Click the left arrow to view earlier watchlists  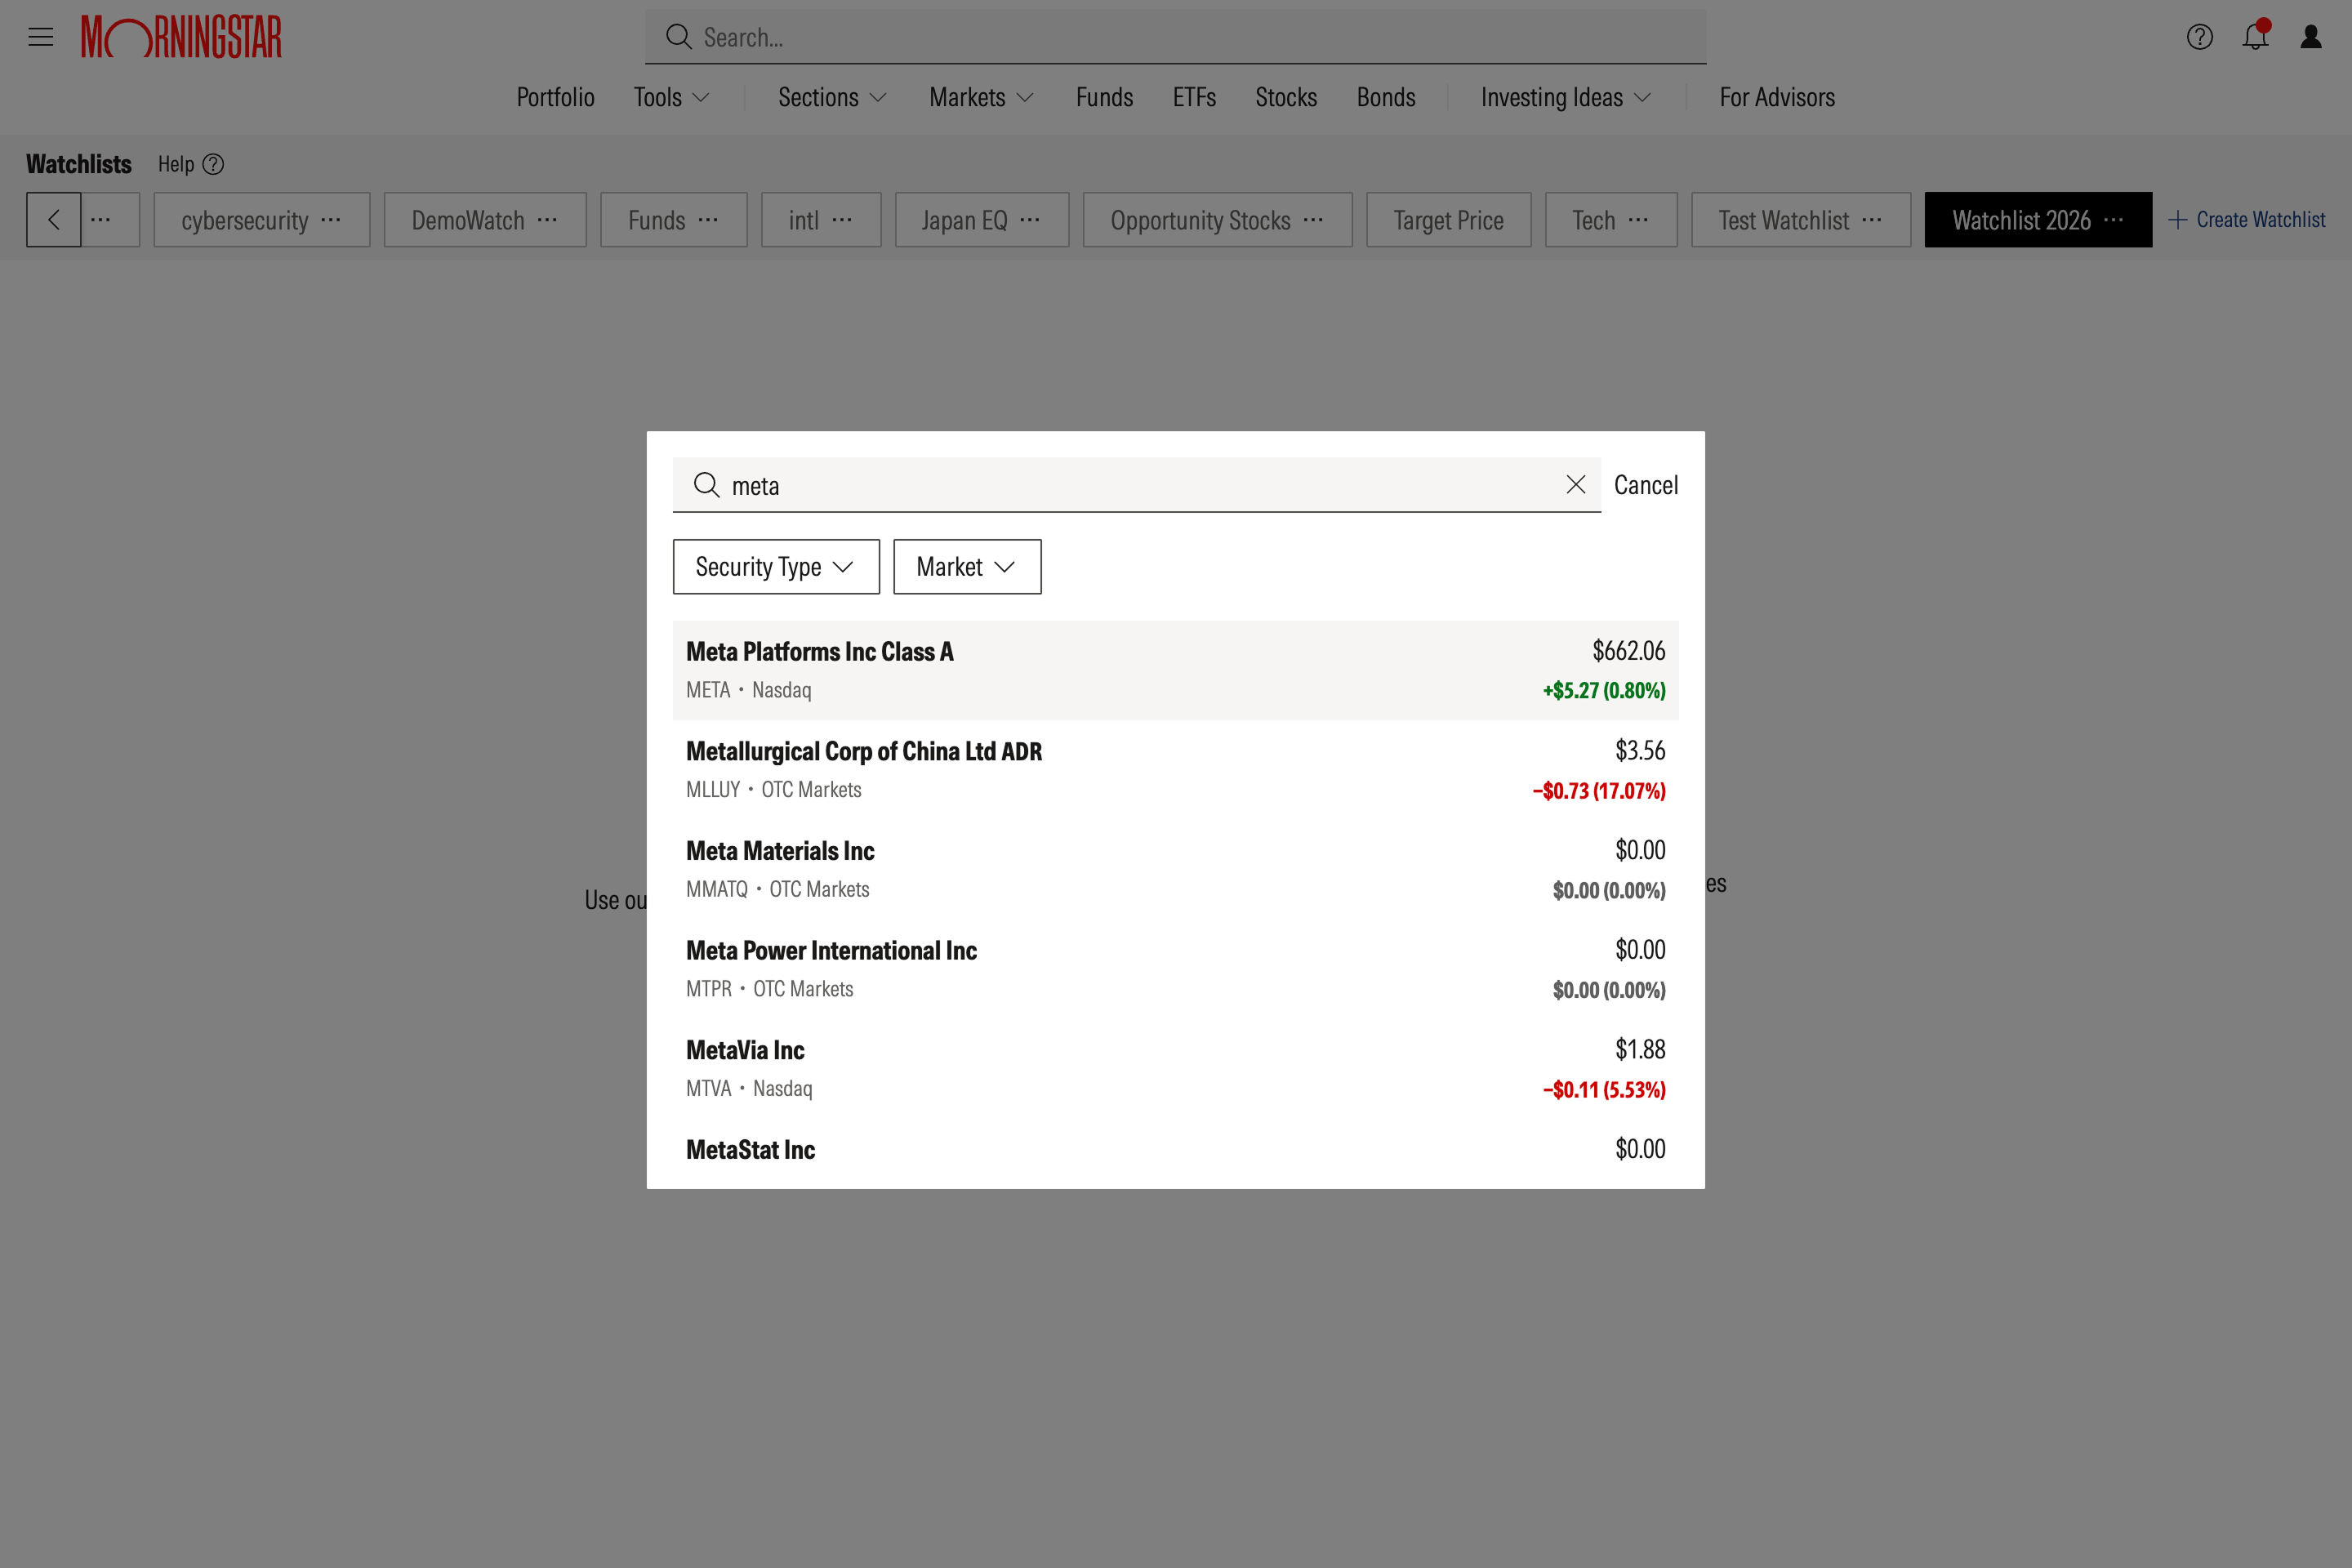tap(54, 220)
